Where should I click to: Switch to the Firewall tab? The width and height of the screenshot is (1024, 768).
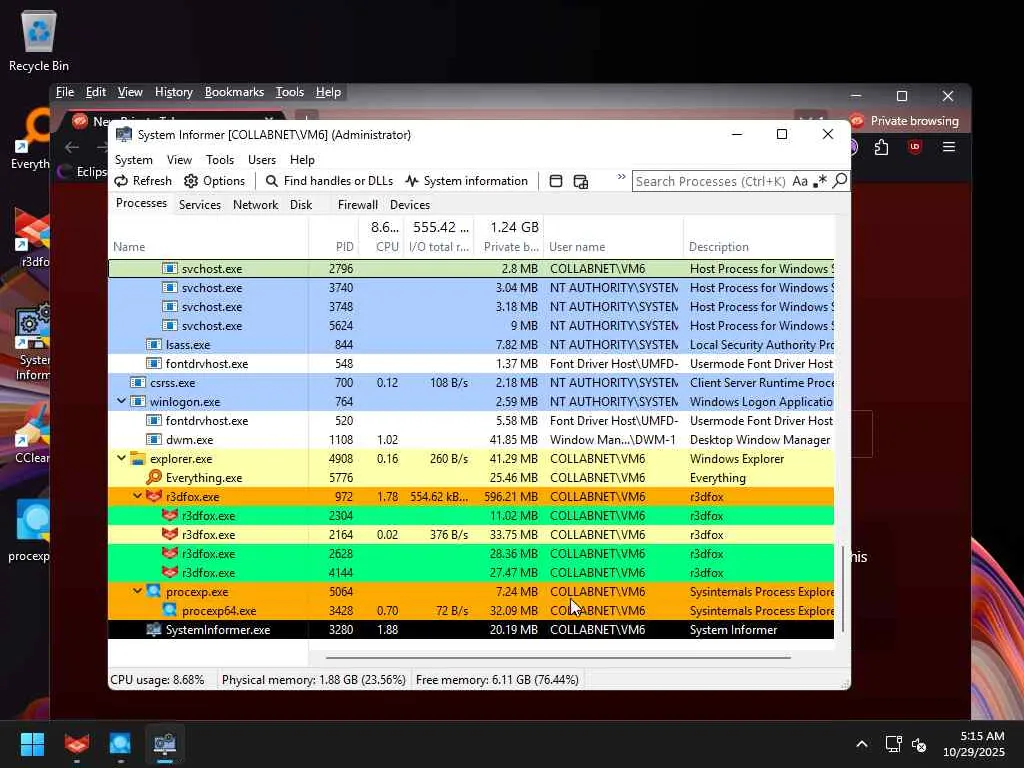[358, 204]
